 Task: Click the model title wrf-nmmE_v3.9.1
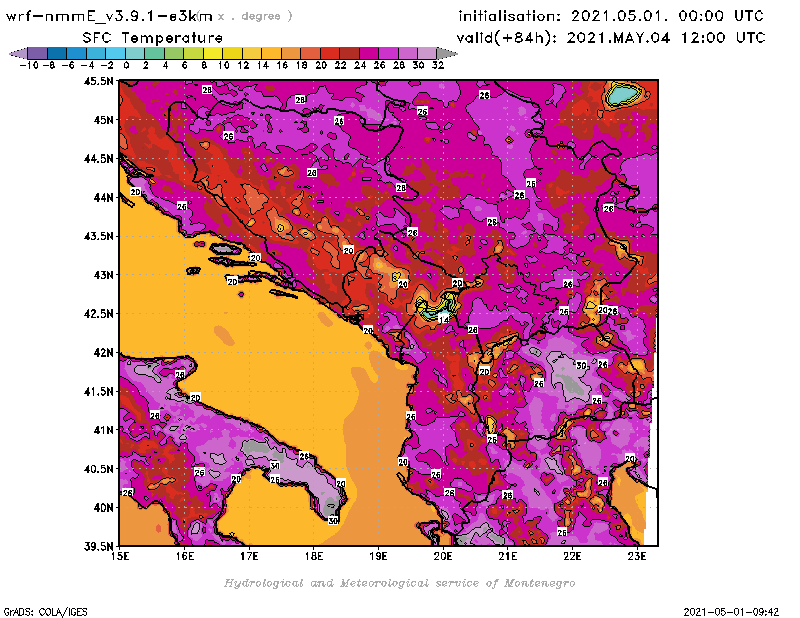point(109,16)
